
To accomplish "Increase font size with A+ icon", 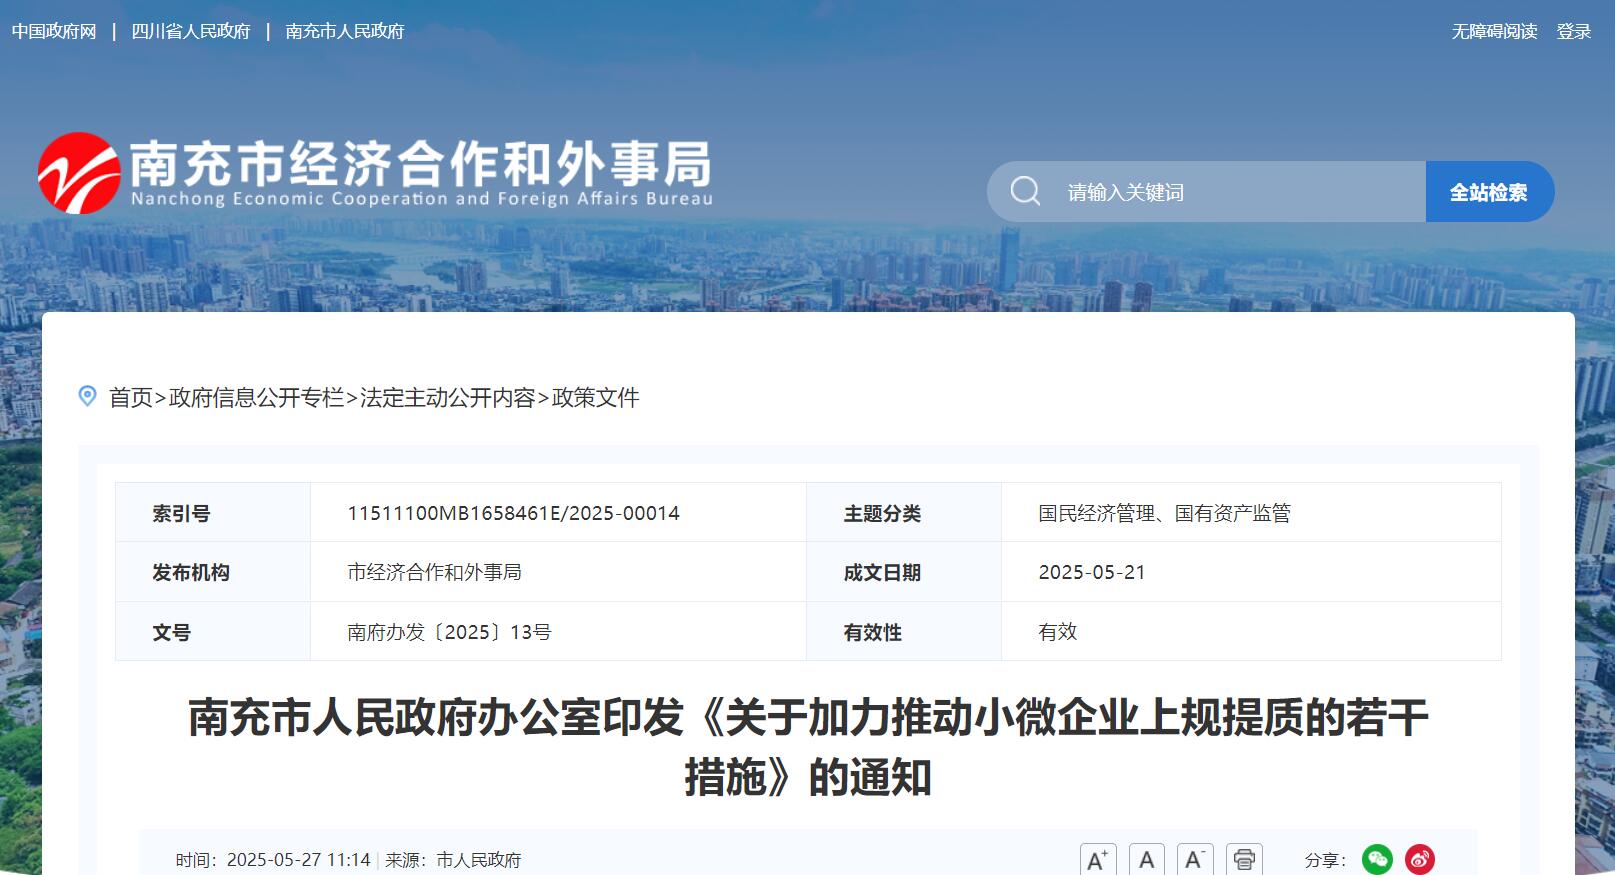I will point(1097,859).
